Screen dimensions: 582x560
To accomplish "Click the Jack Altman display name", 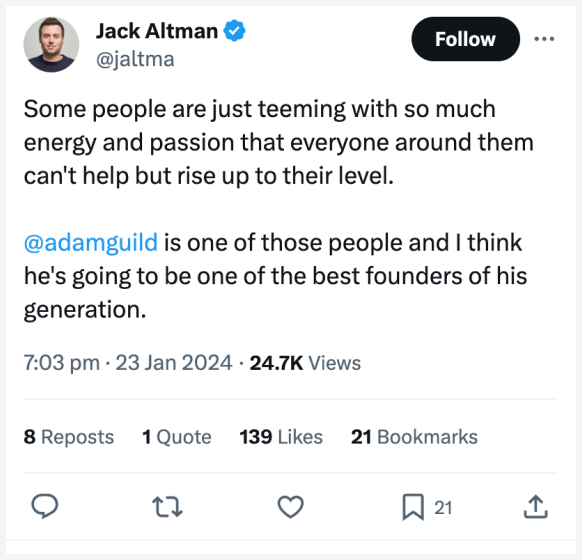I will pyautogui.click(x=157, y=31).
